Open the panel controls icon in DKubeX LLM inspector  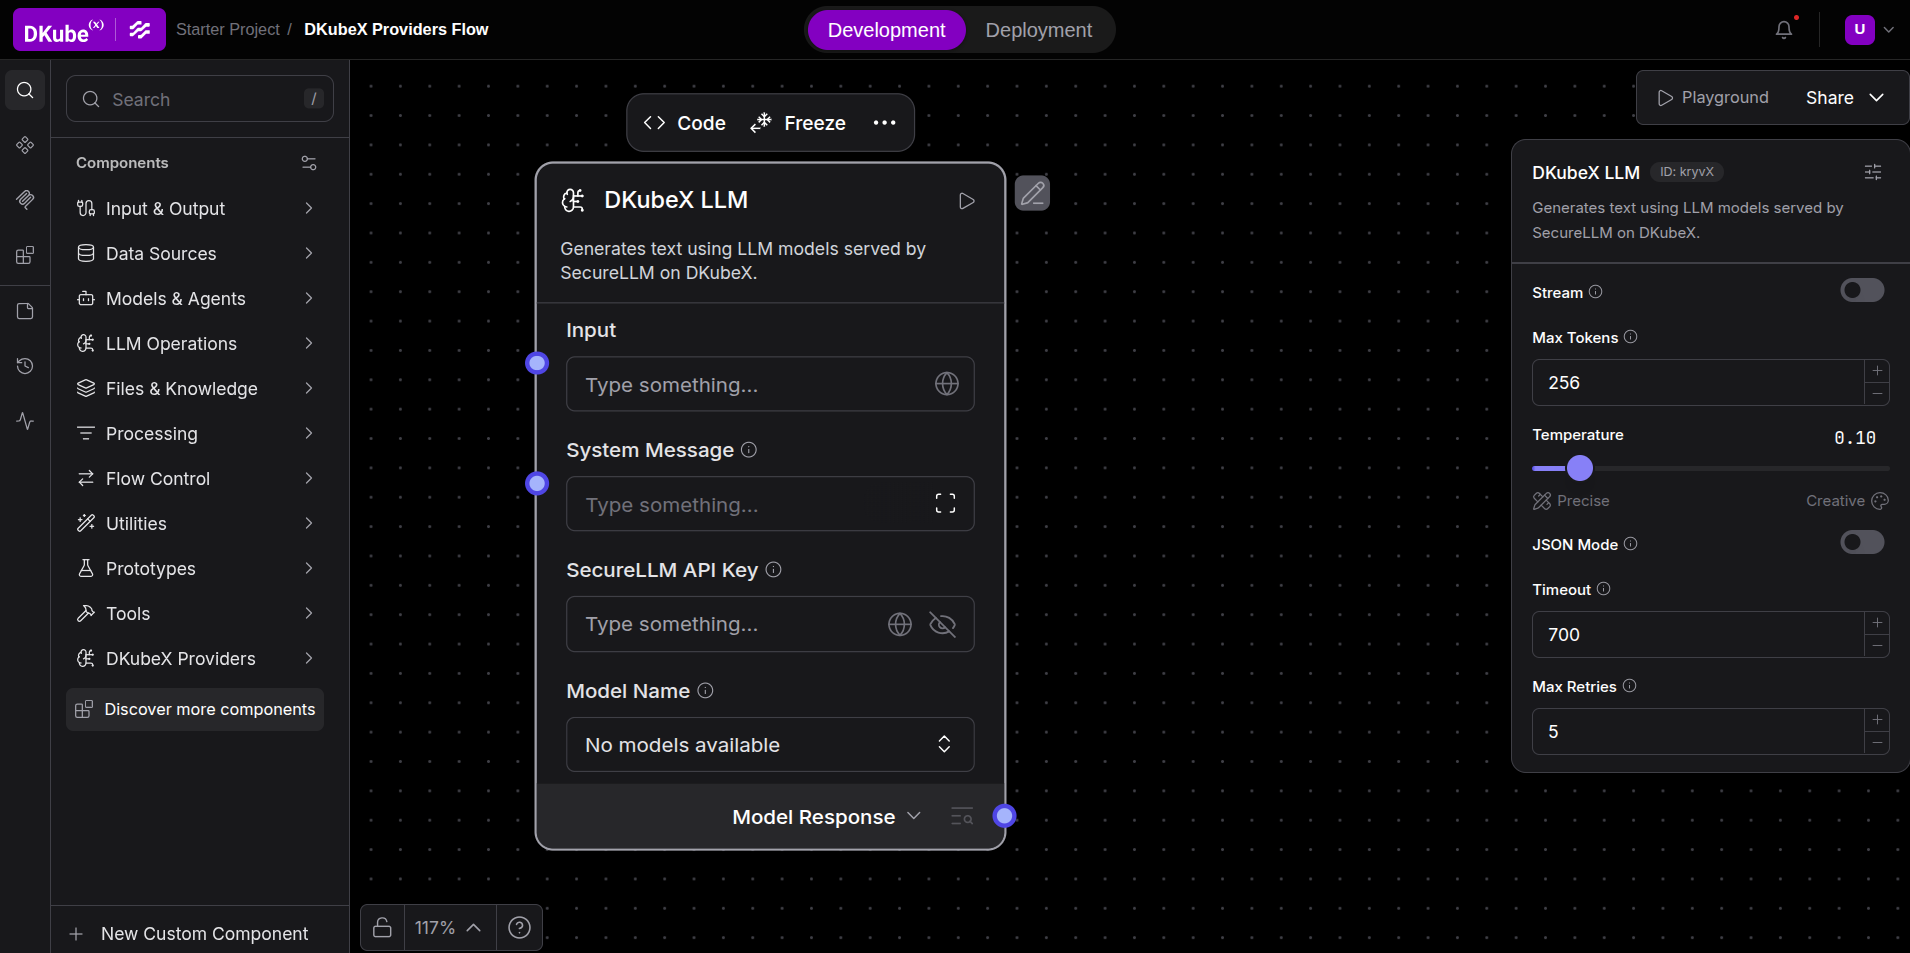click(x=1873, y=172)
